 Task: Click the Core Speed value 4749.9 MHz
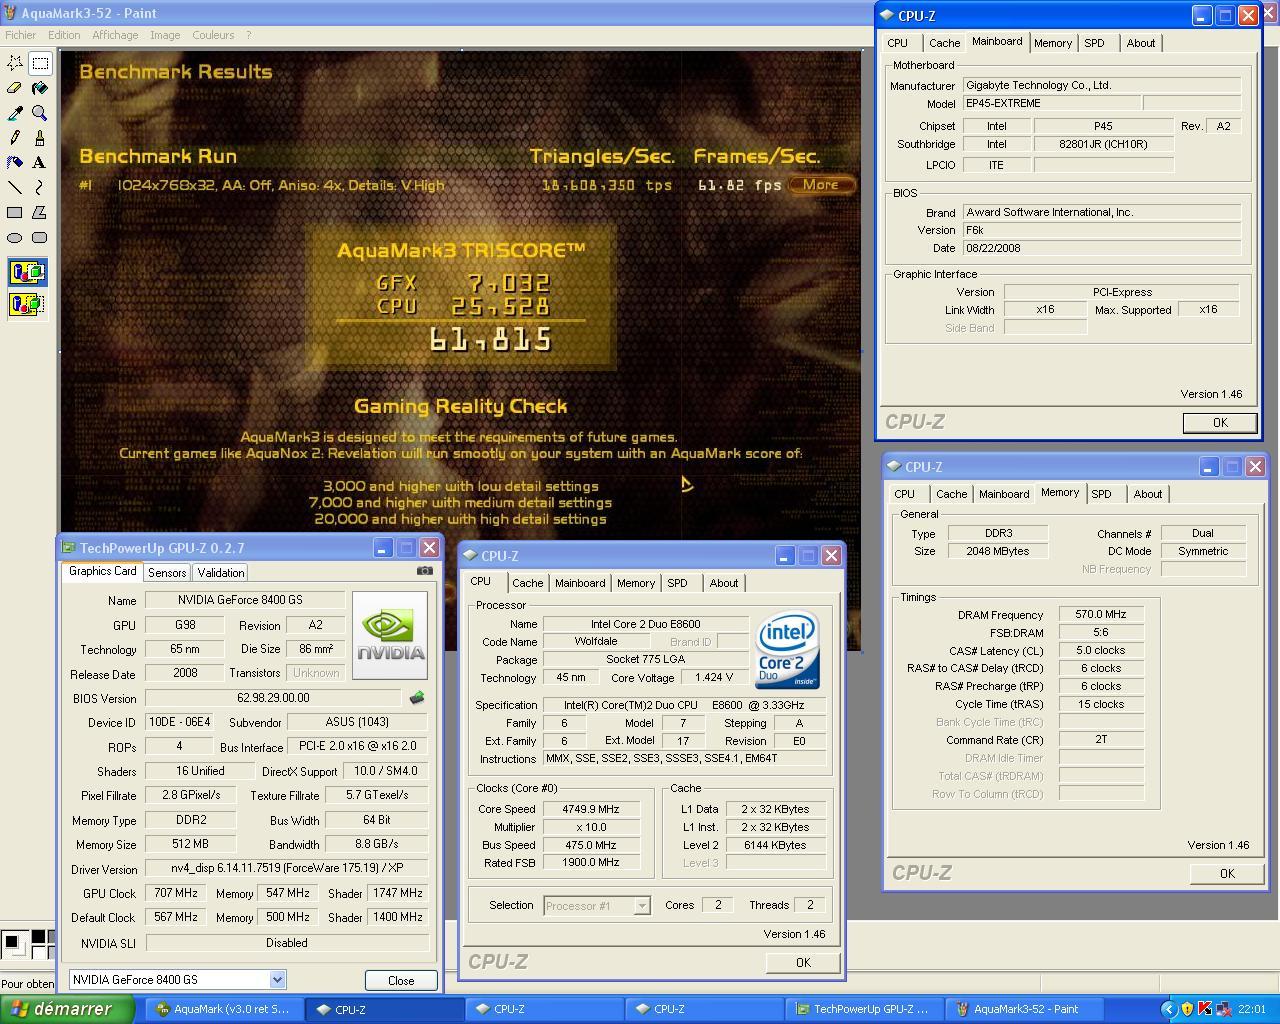[x=591, y=809]
